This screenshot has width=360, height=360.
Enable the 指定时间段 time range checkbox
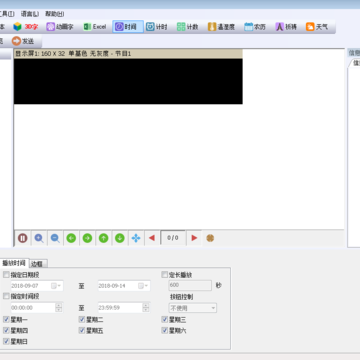pyautogui.click(x=6, y=296)
